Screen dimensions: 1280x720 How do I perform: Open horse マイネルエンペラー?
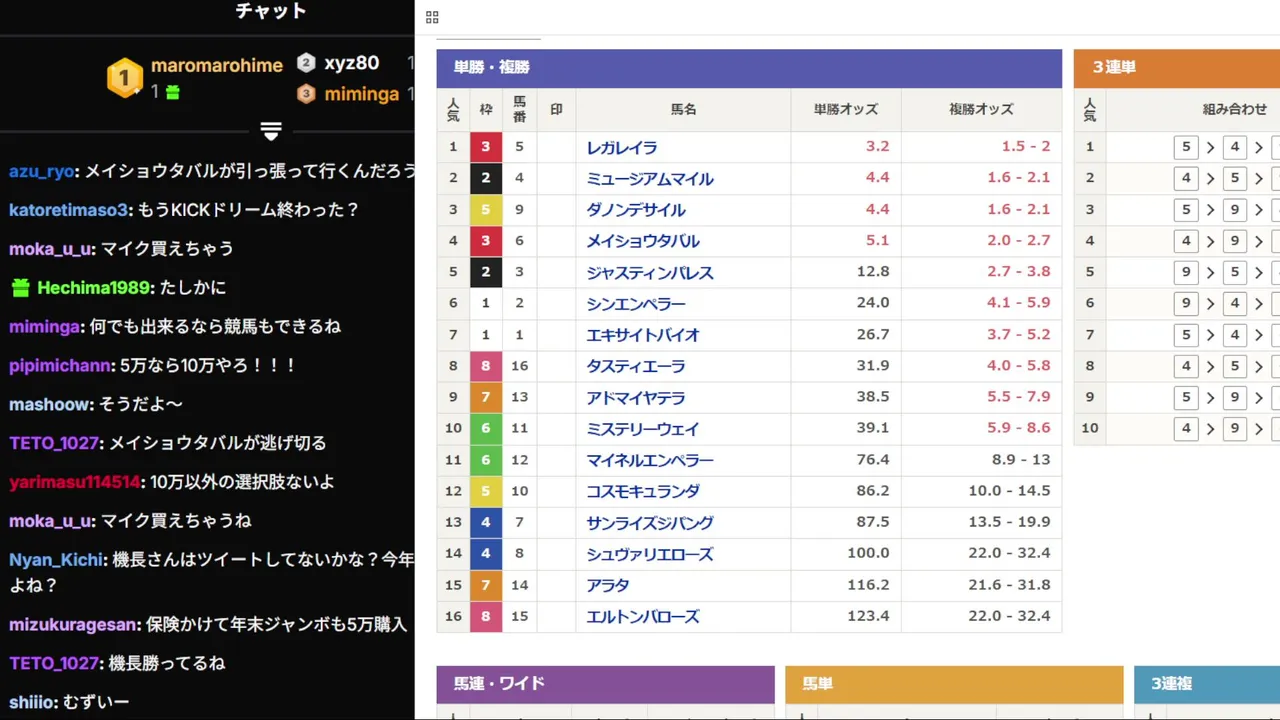click(x=650, y=461)
